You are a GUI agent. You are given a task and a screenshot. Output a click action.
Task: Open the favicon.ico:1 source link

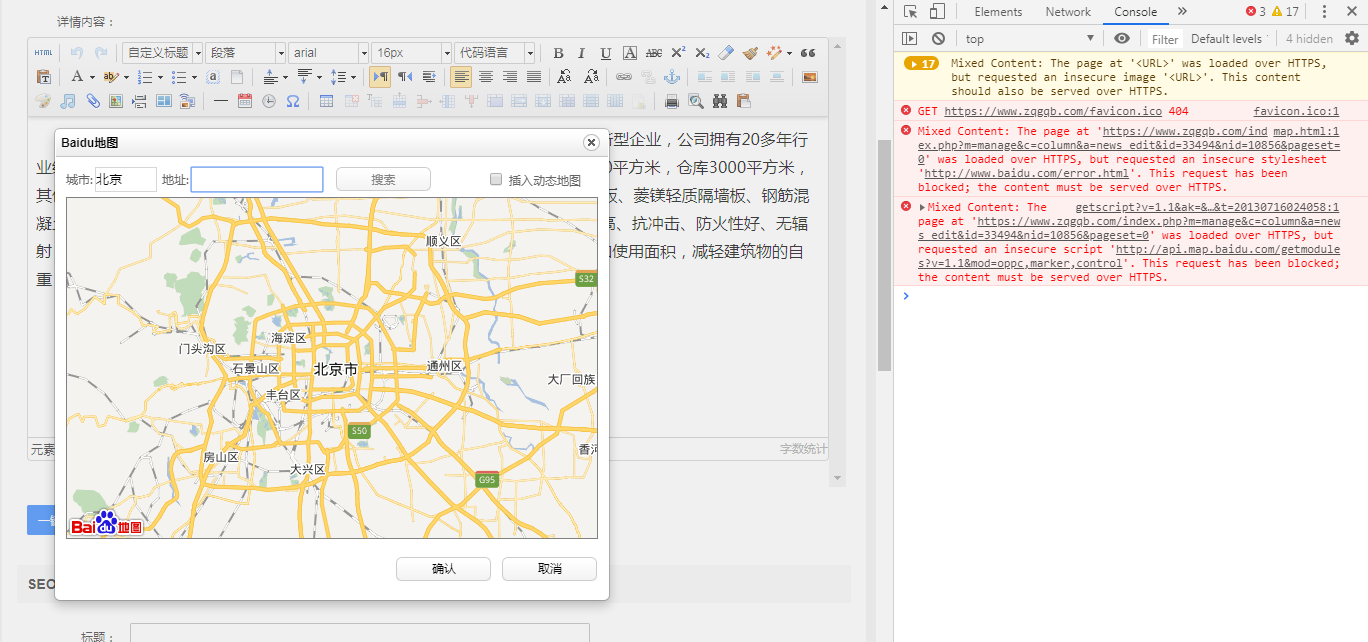tap(1296, 111)
